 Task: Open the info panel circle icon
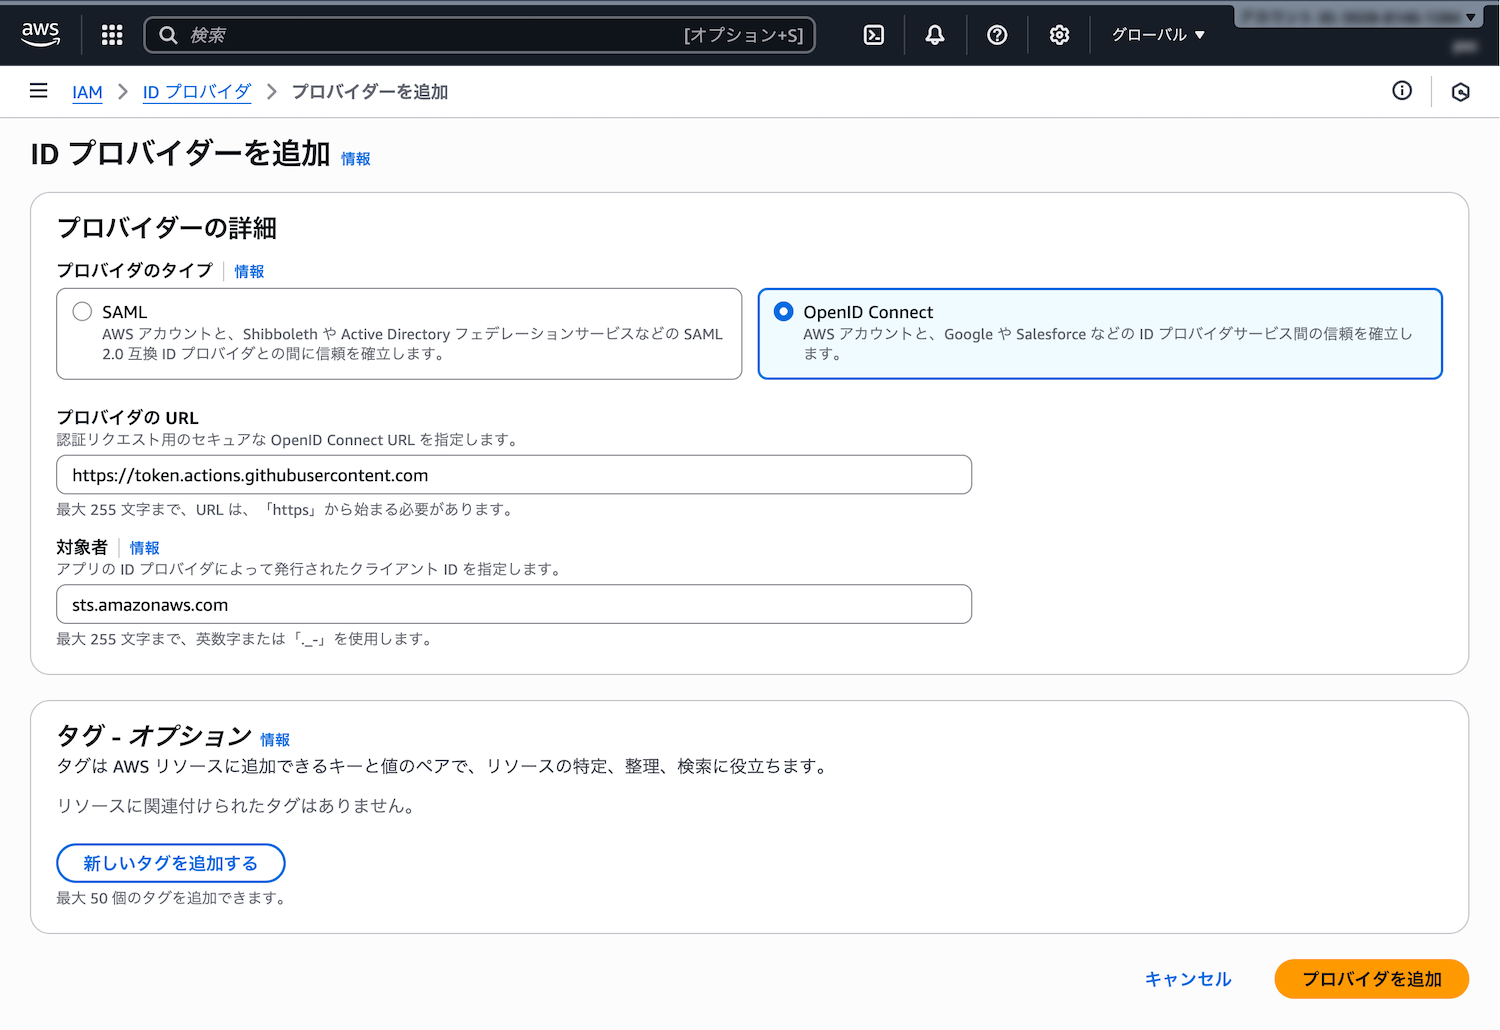(x=1402, y=91)
